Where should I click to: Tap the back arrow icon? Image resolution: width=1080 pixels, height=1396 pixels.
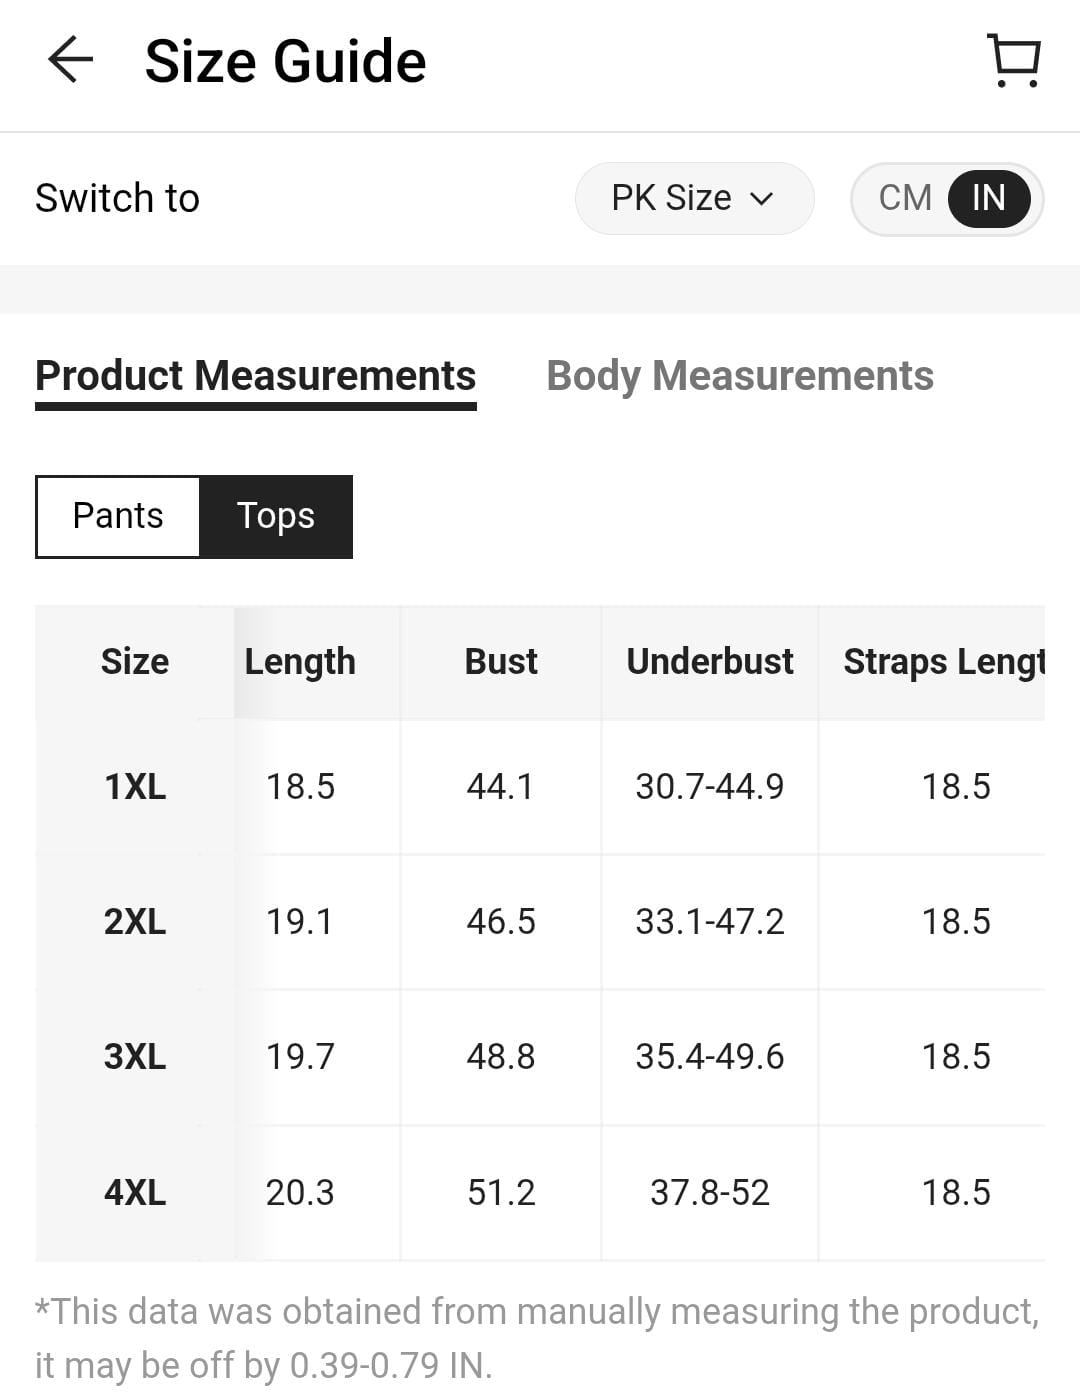[x=70, y=60]
